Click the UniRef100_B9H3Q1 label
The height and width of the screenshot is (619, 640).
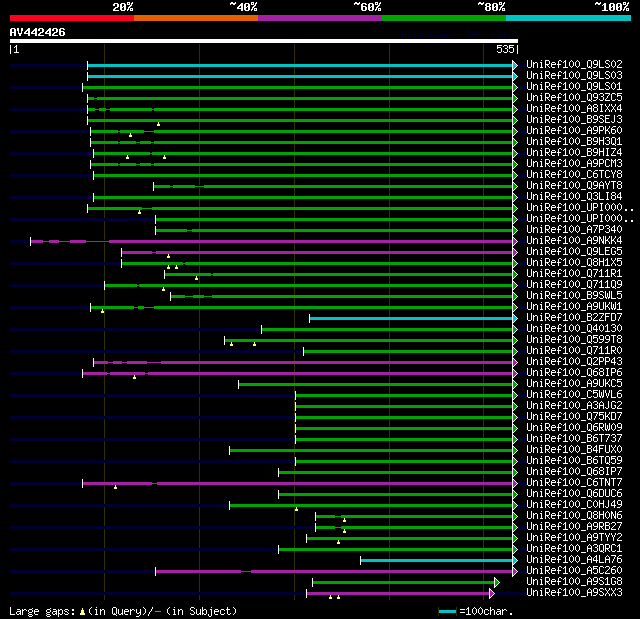574,142
